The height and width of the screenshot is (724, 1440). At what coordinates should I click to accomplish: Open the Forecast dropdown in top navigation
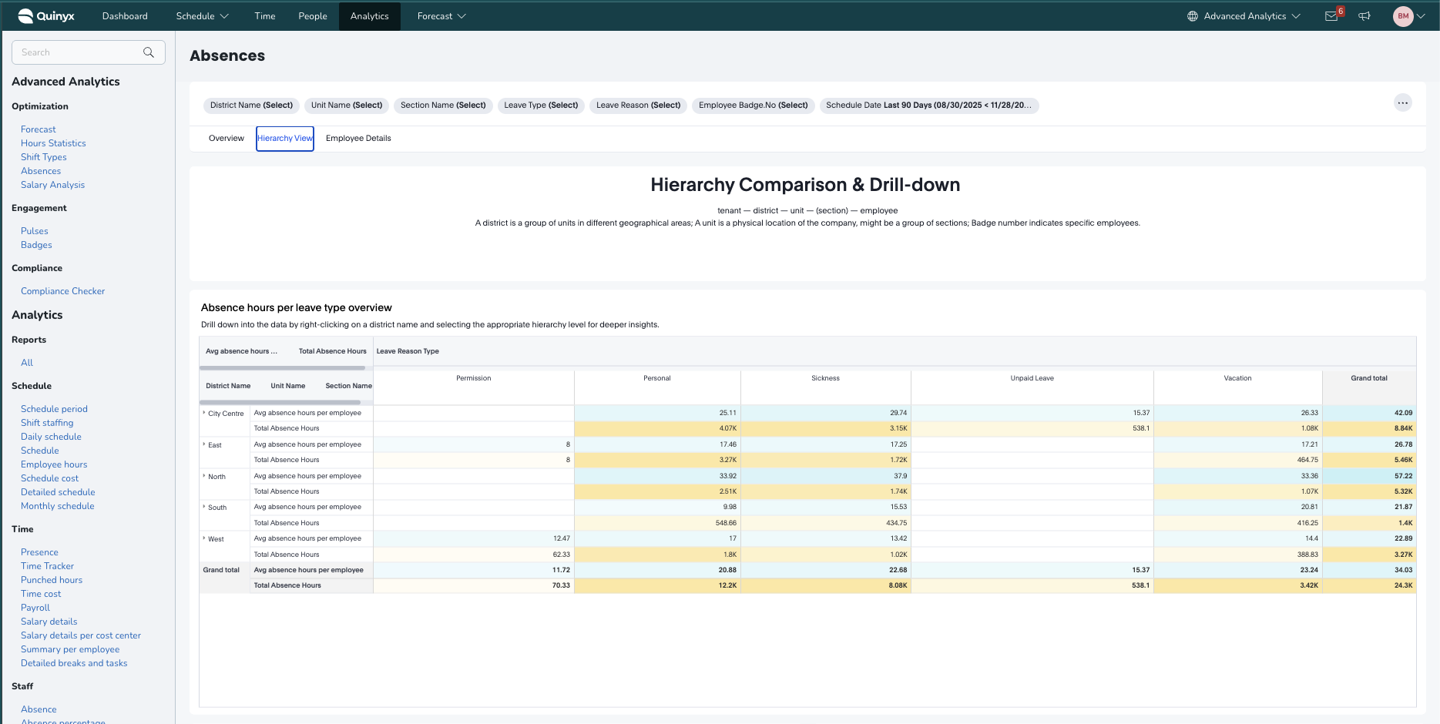click(441, 16)
